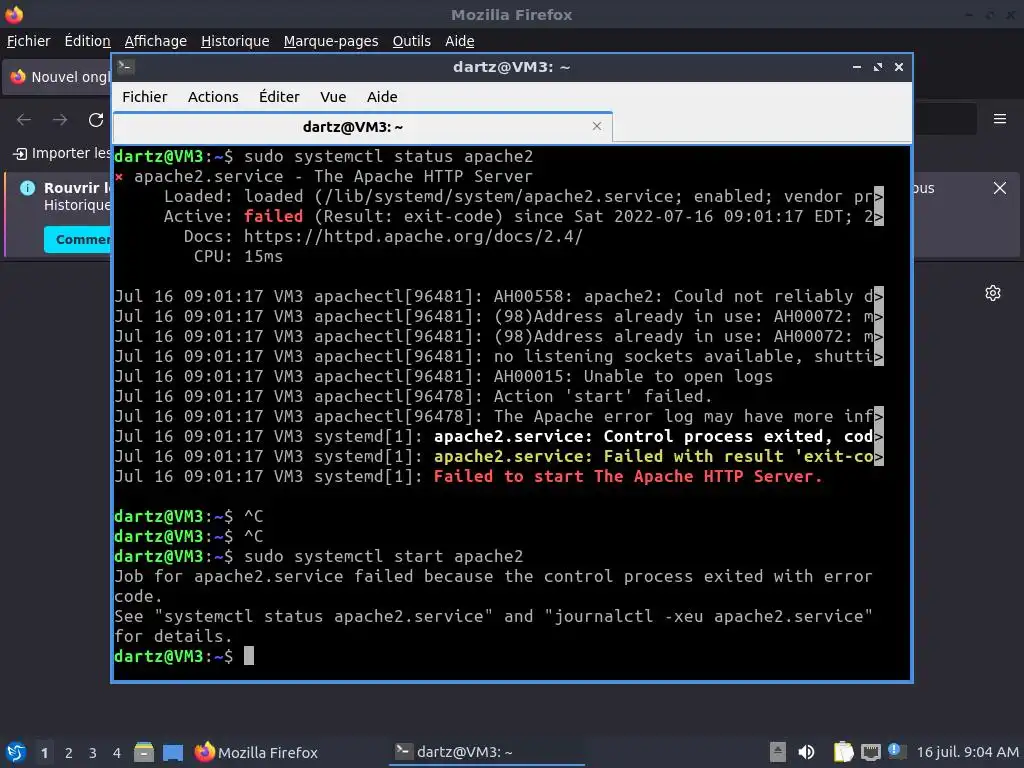
Task: Click the Firefox logo in title bar
Action: pyautogui.click(x=14, y=14)
